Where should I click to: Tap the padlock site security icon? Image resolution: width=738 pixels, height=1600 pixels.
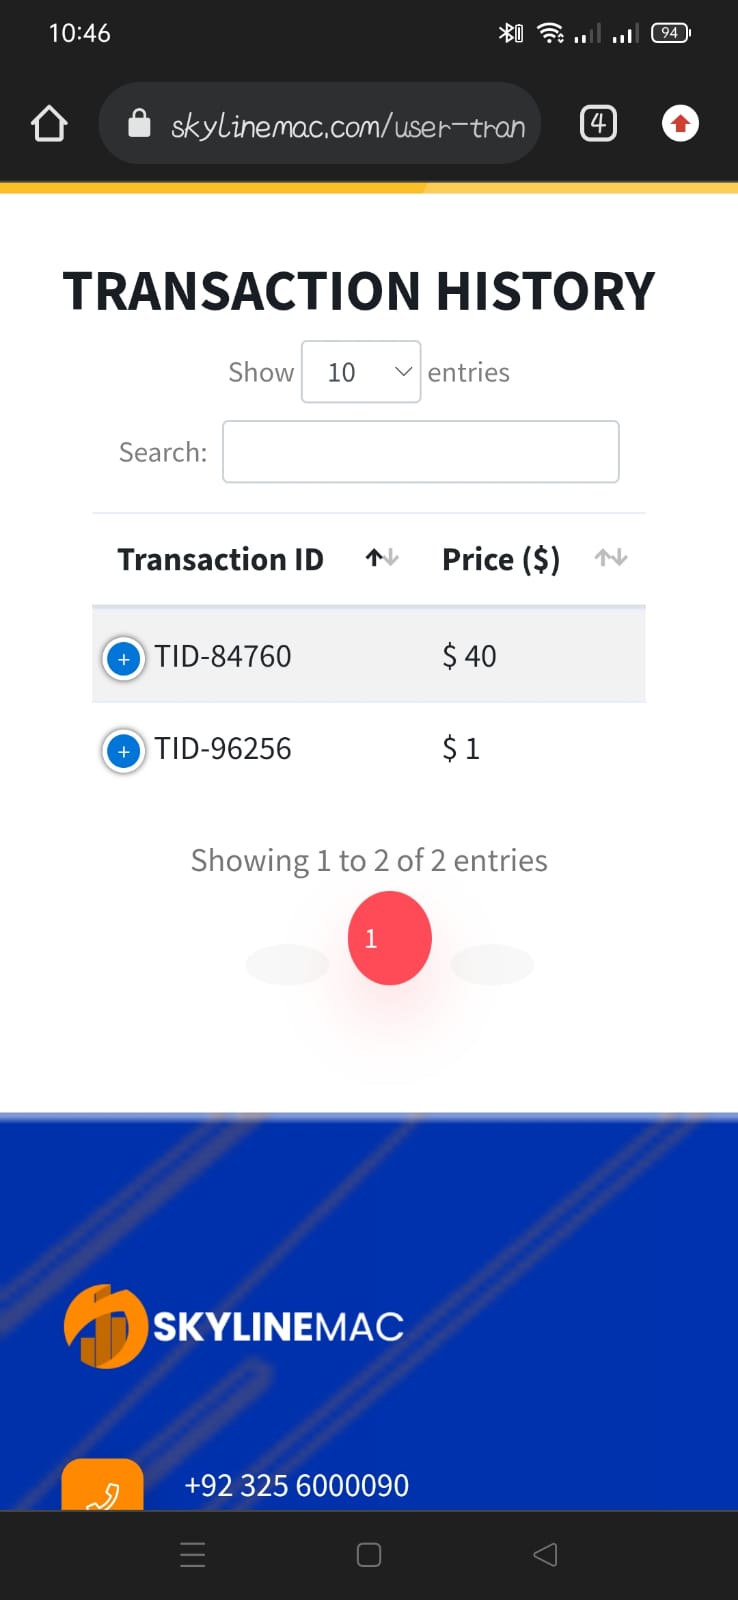pyautogui.click(x=139, y=123)
